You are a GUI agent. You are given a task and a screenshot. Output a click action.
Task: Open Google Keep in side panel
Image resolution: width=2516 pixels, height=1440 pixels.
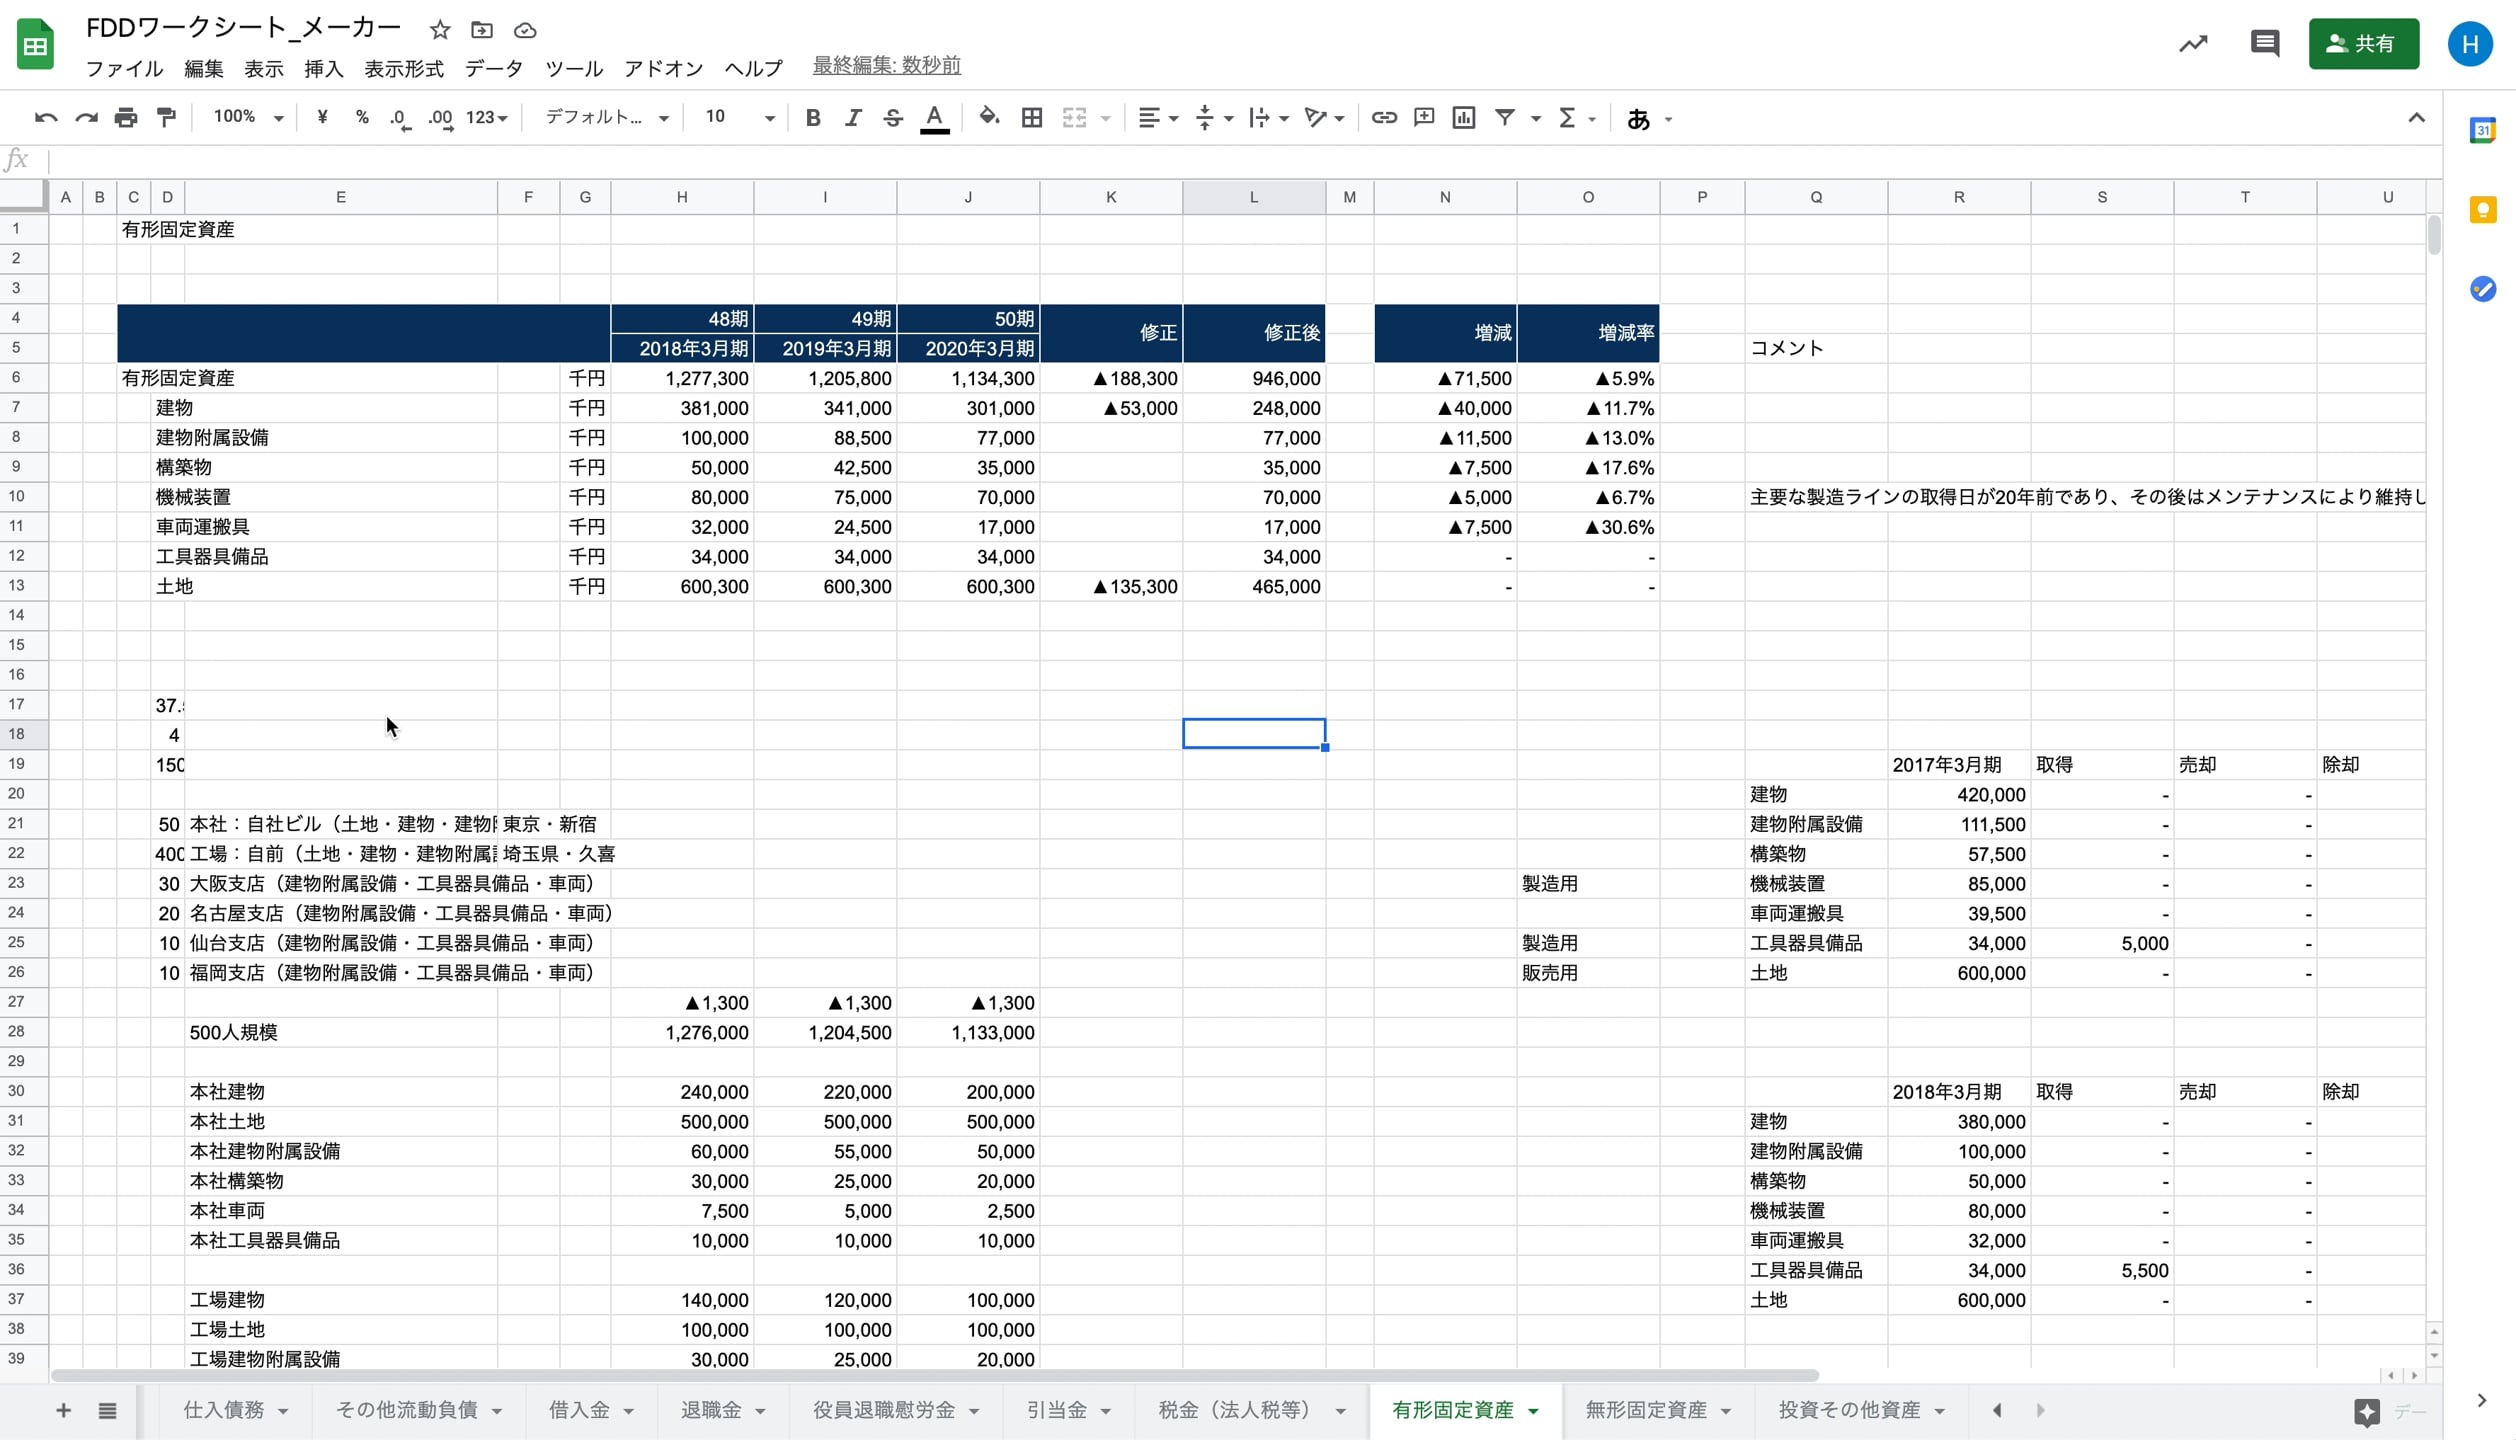(2482, 210)
